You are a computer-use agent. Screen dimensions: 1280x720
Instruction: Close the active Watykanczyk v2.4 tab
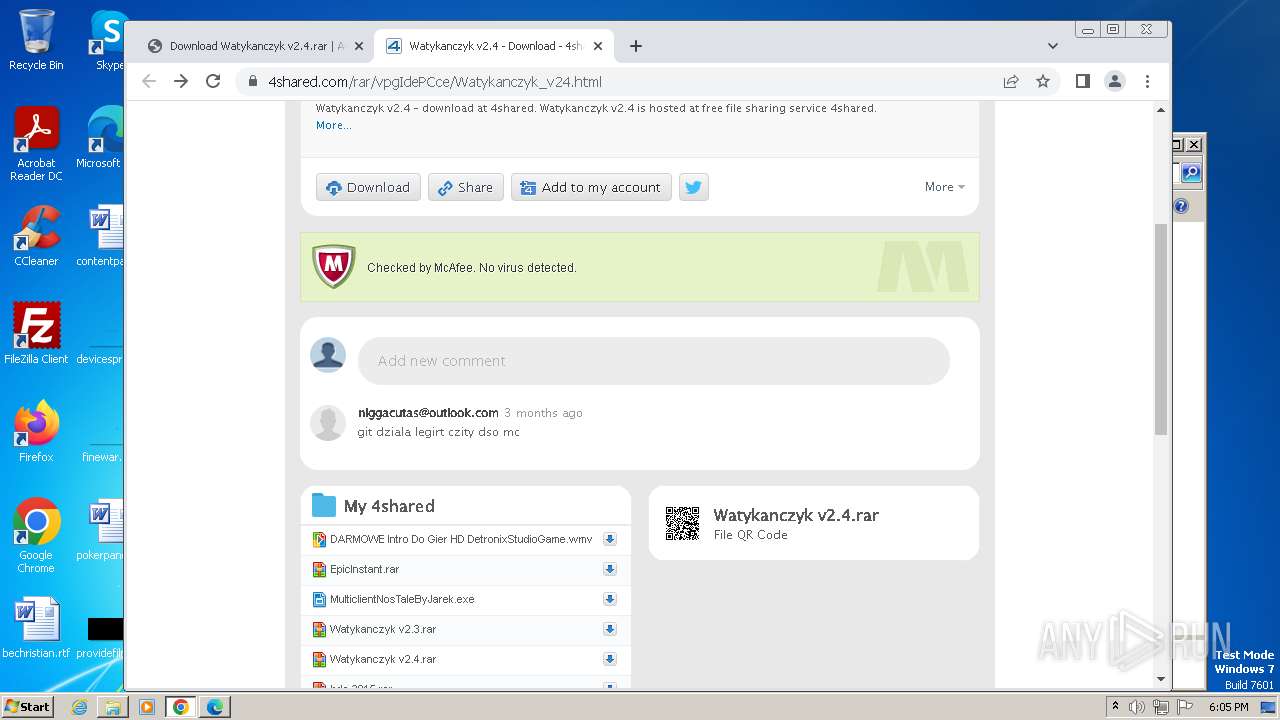[x=598, y=46]
